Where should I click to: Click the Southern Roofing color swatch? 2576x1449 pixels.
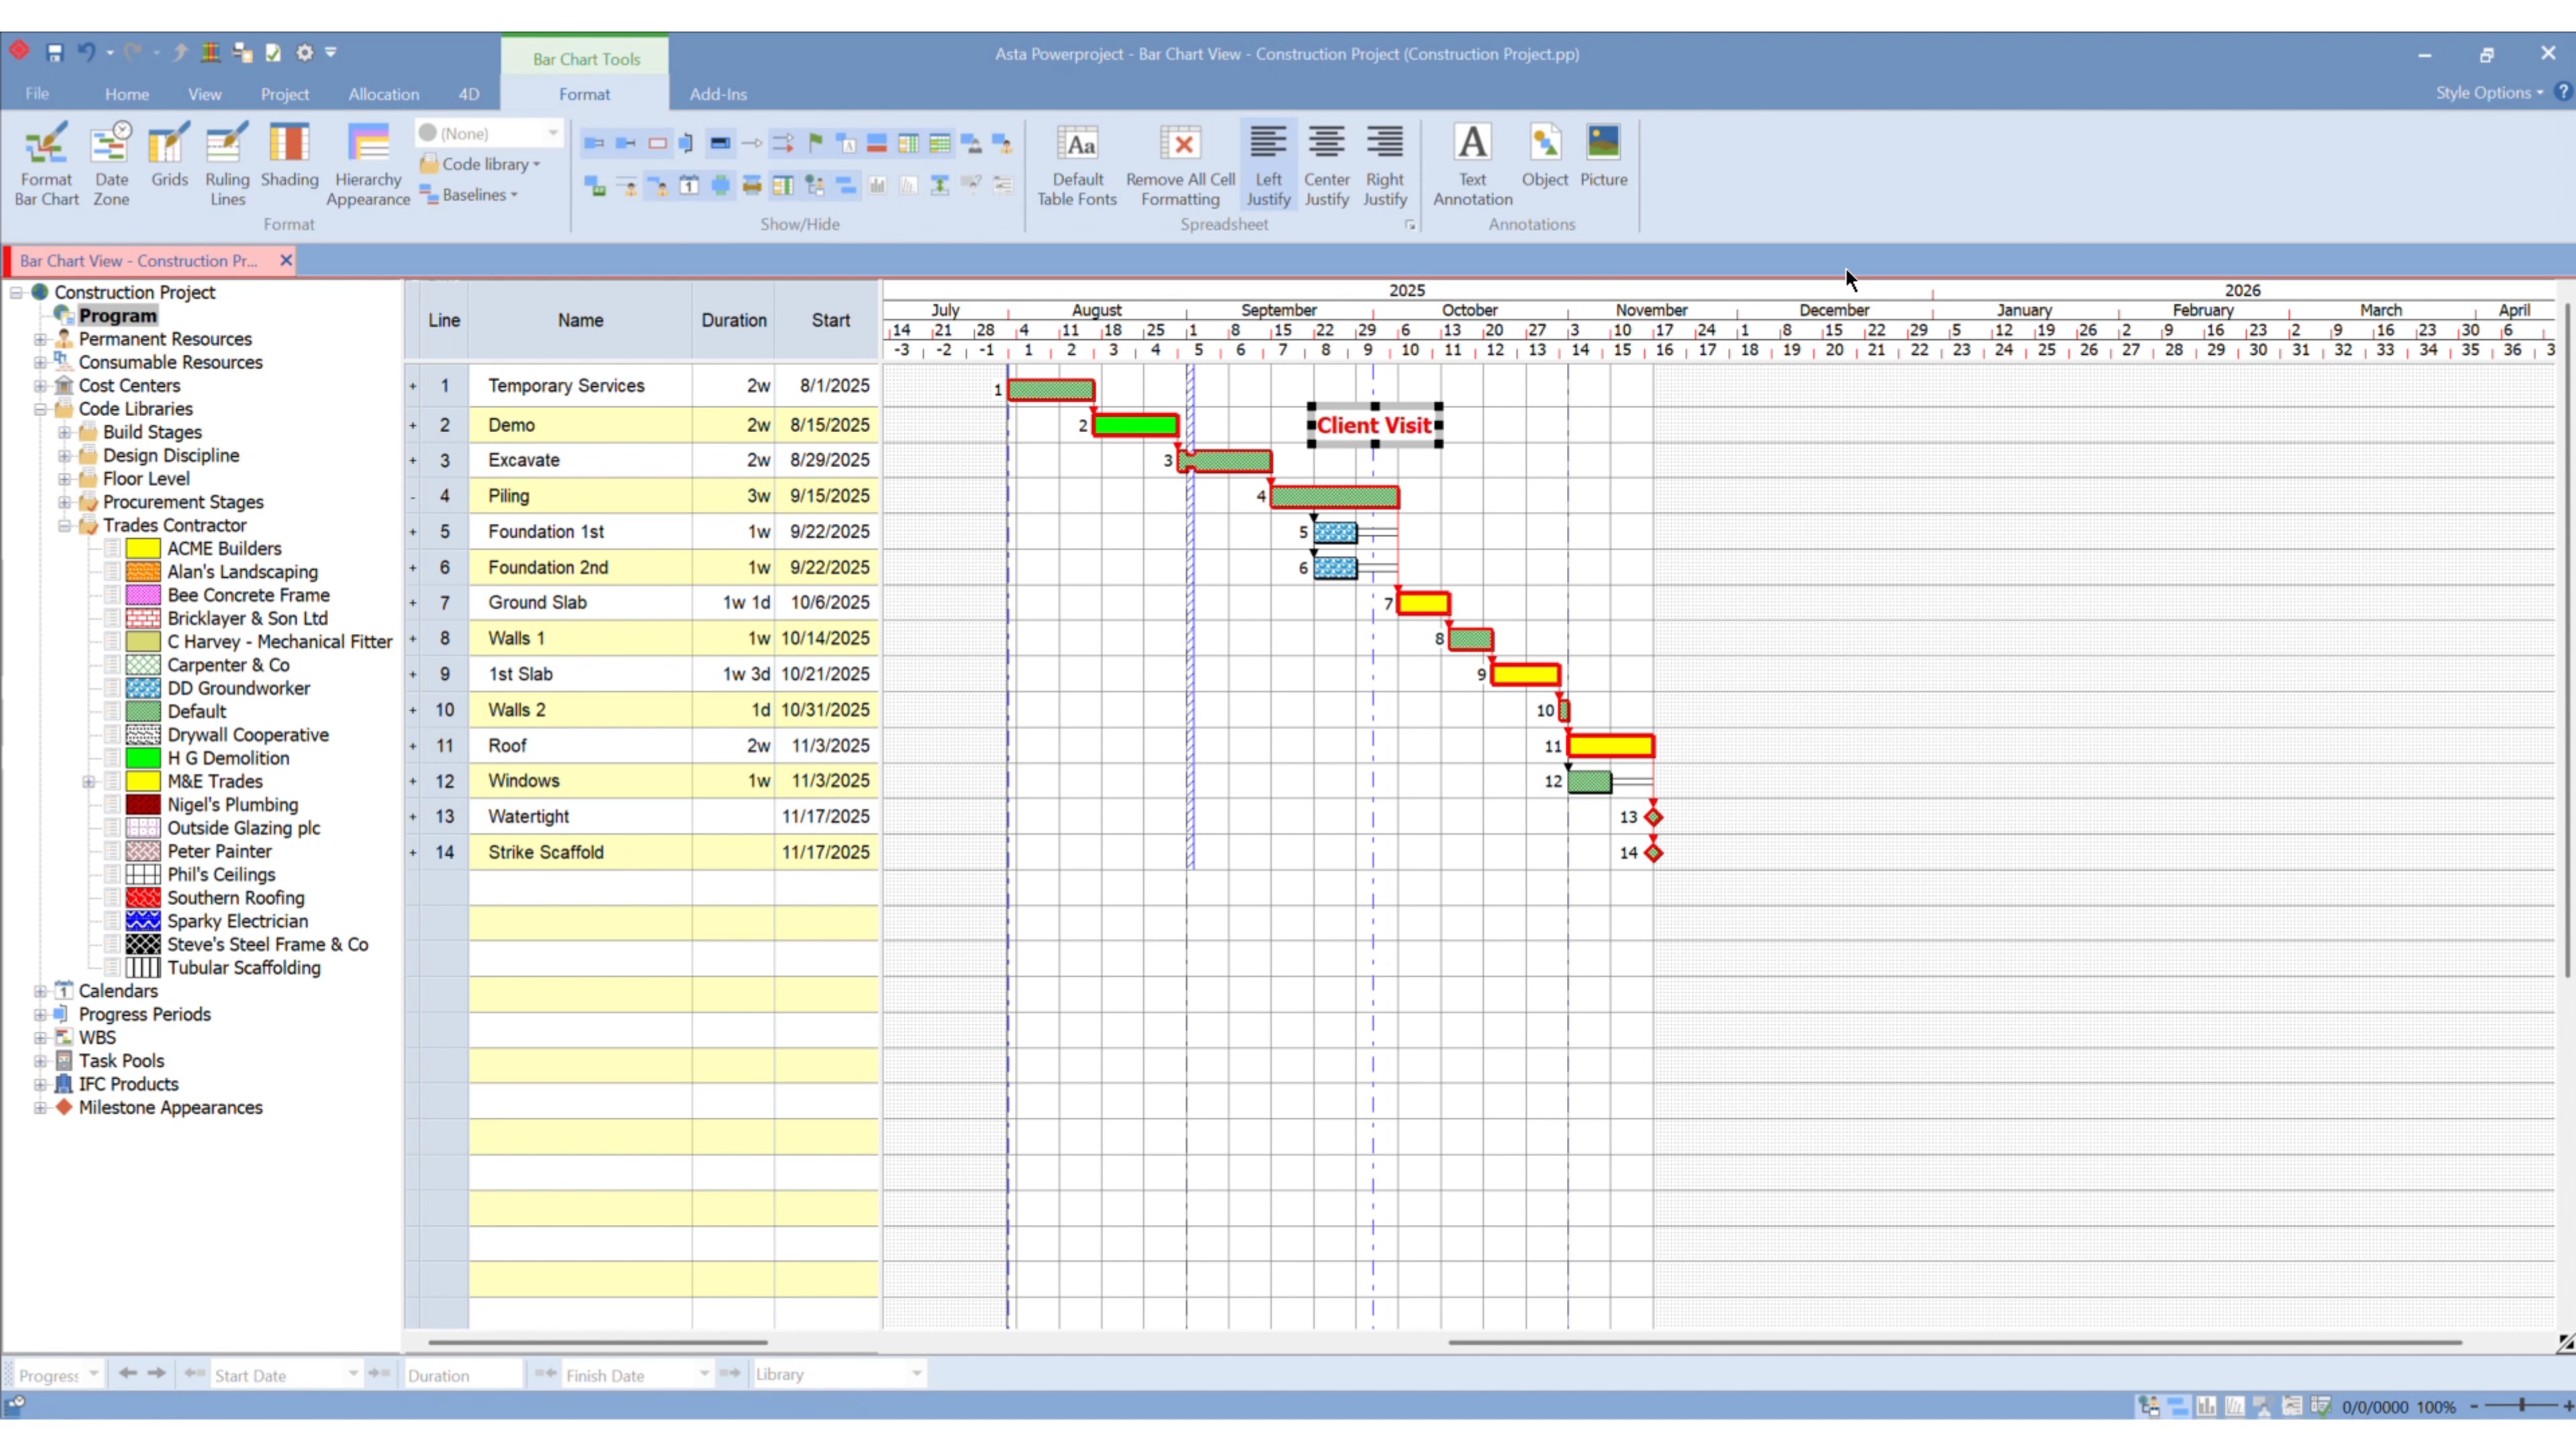[x=143, y=898]
